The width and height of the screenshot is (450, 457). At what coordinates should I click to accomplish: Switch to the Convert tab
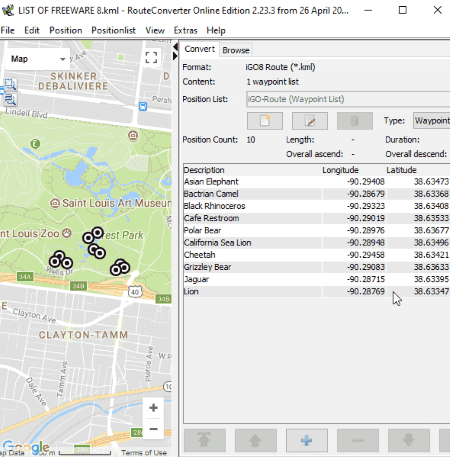click(200, 49)
